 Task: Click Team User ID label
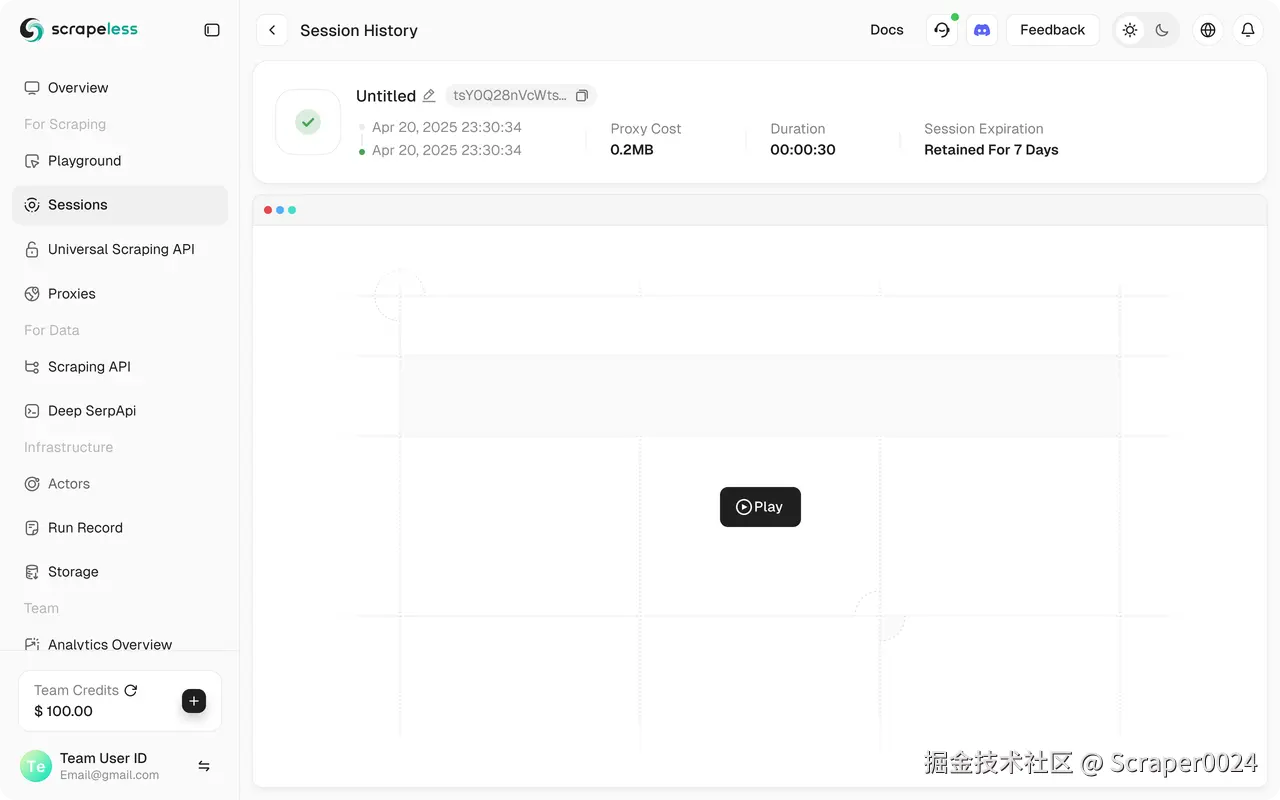tap(103, 758)
